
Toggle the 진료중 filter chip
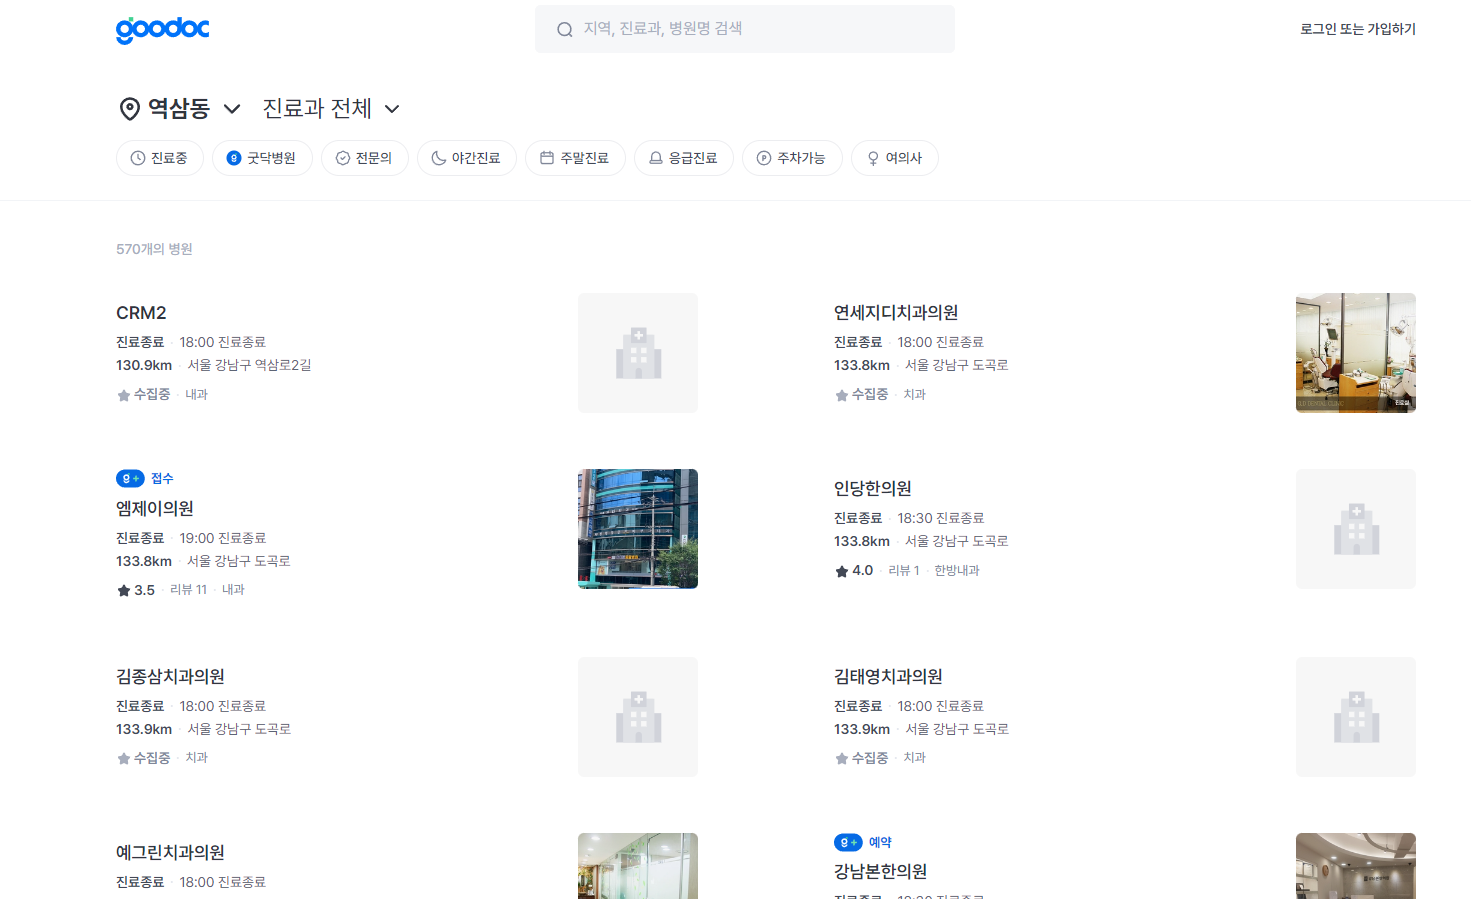click(160, 158)
